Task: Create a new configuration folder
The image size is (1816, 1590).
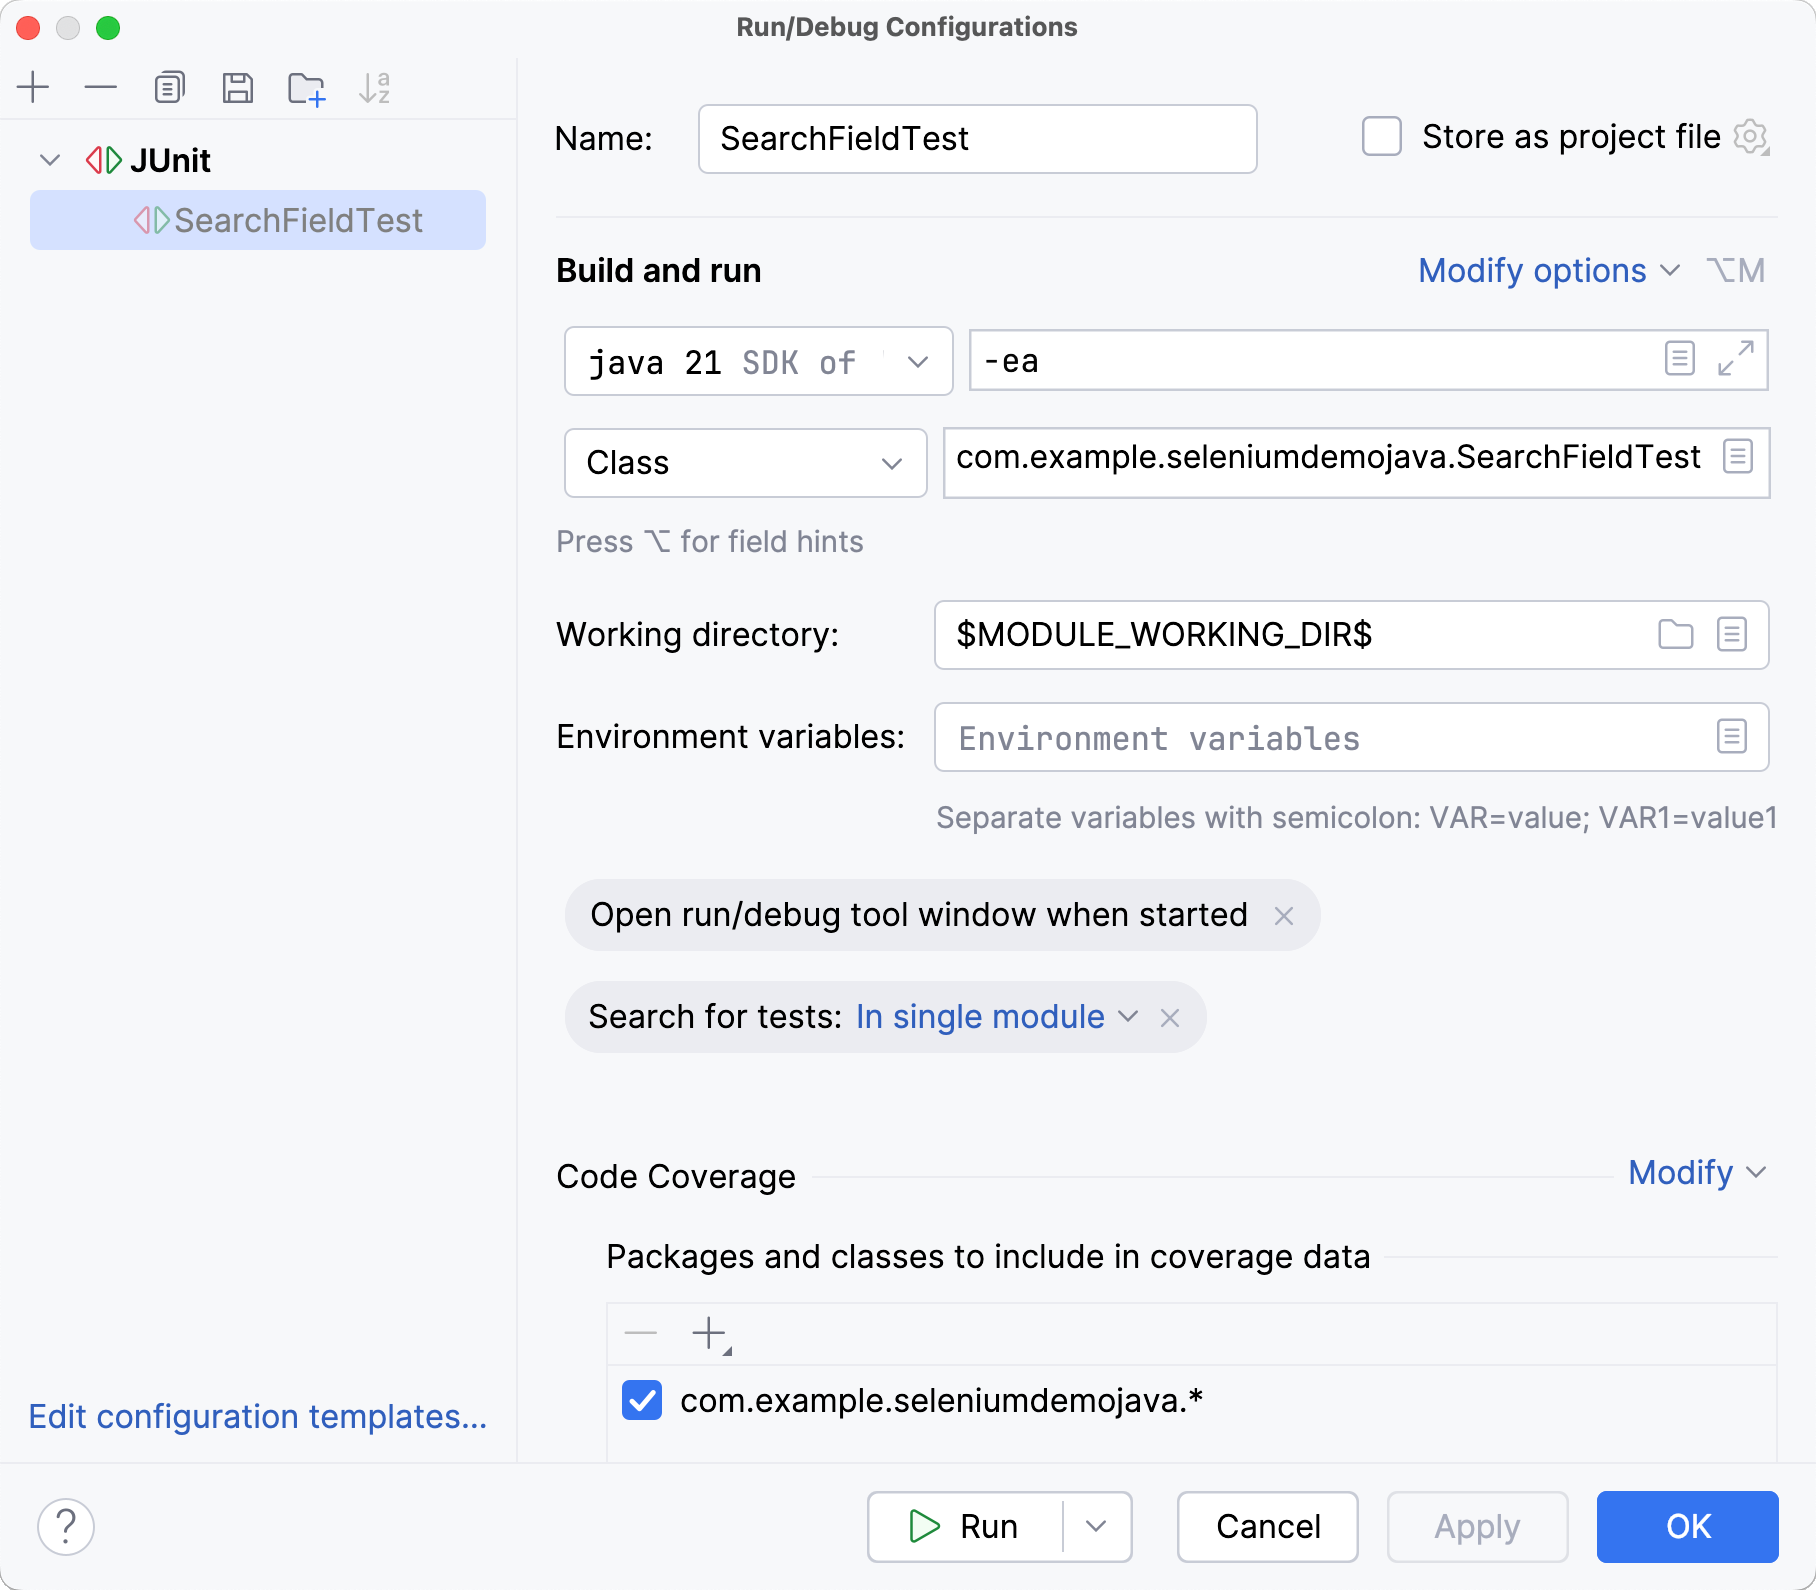Action: [x=305, y=87]
